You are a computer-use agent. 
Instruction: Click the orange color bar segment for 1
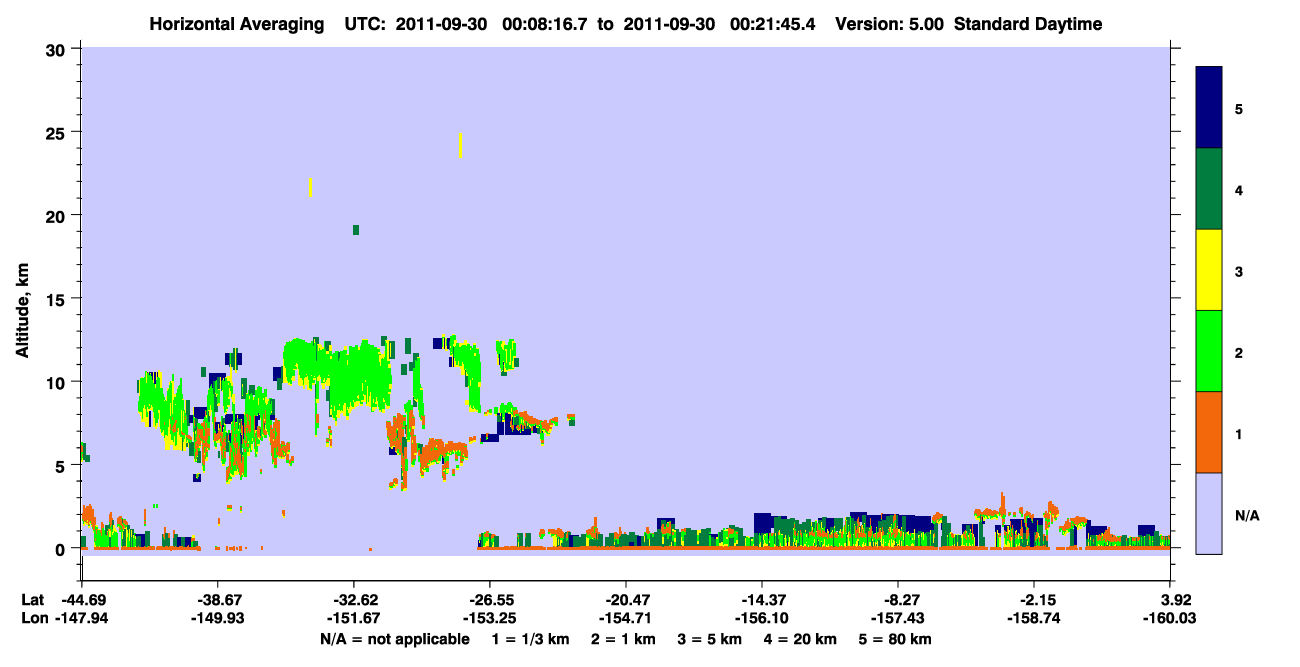1209,432
